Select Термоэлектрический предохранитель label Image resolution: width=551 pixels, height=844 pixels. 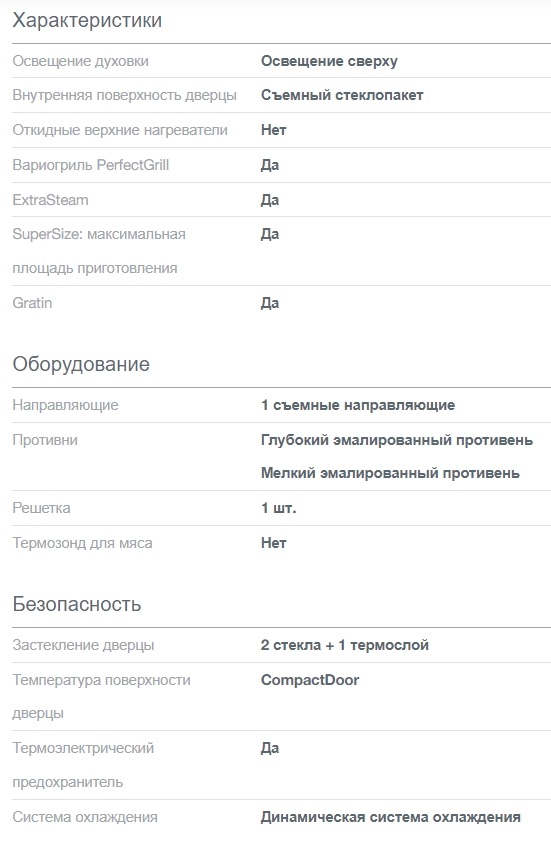tap(83, 765)
